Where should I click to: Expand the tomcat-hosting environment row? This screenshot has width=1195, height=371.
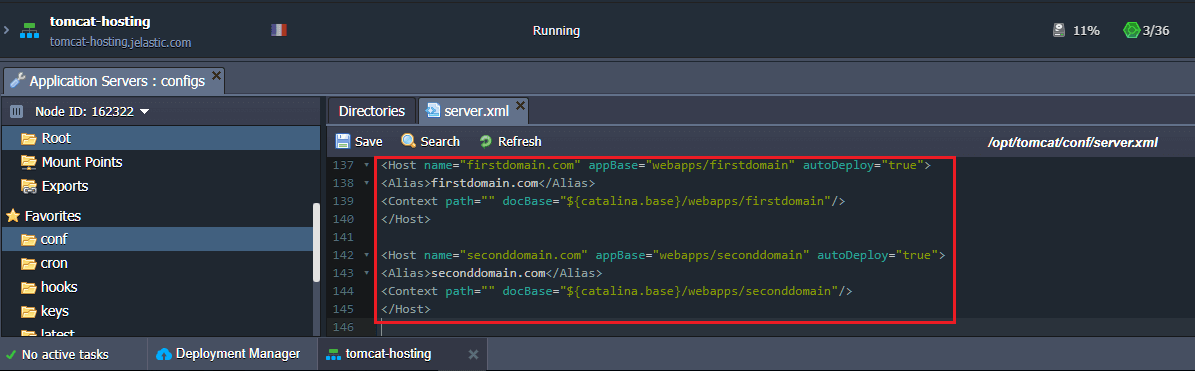pyautogui.click(x=6, y=30)
